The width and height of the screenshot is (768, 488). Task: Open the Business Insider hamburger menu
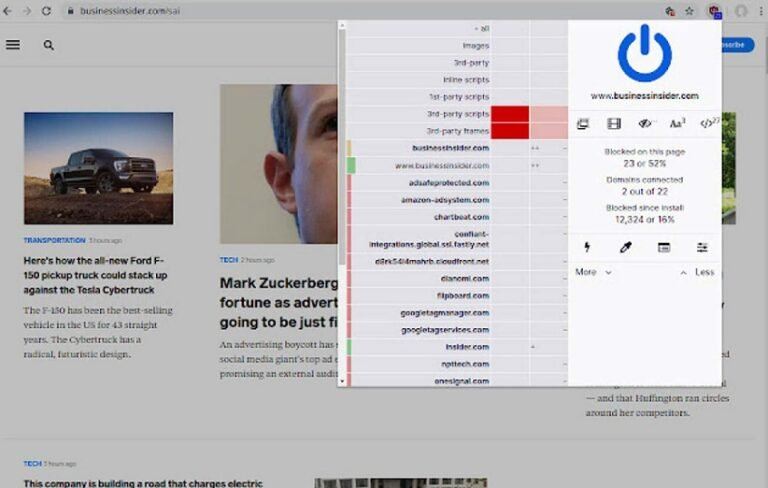click(x=13, y=45)
